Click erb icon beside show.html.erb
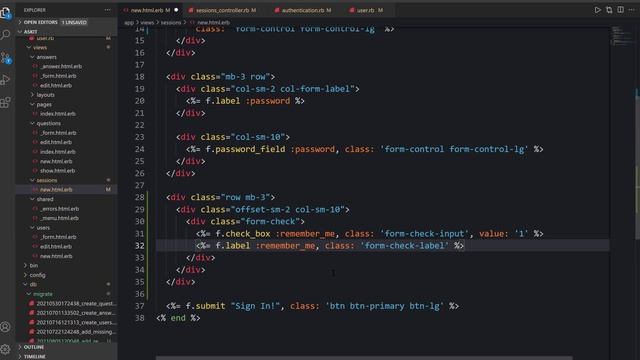 [35, 171]
